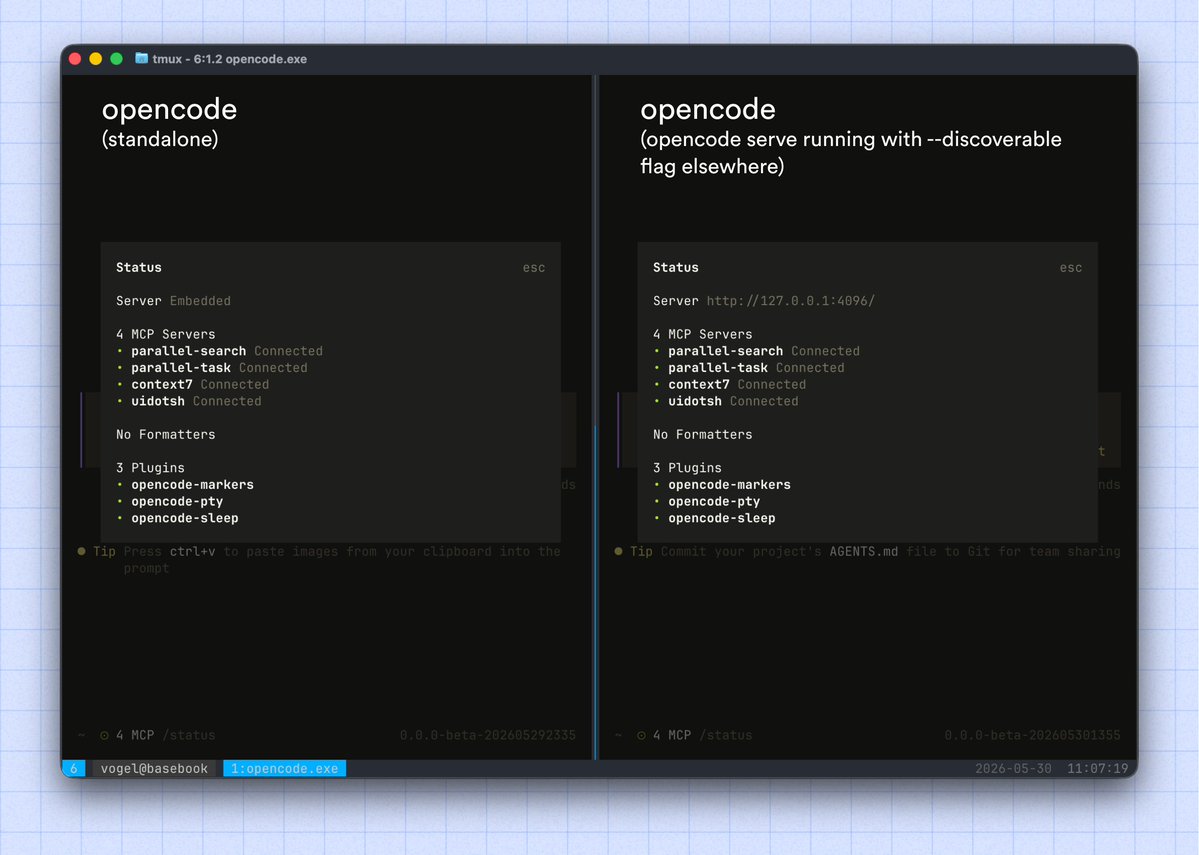The width and height of the screenshot is (1199, 855).
Task: Select parallel-search in the left pane MCP list
Action: (x=188, y=351)
